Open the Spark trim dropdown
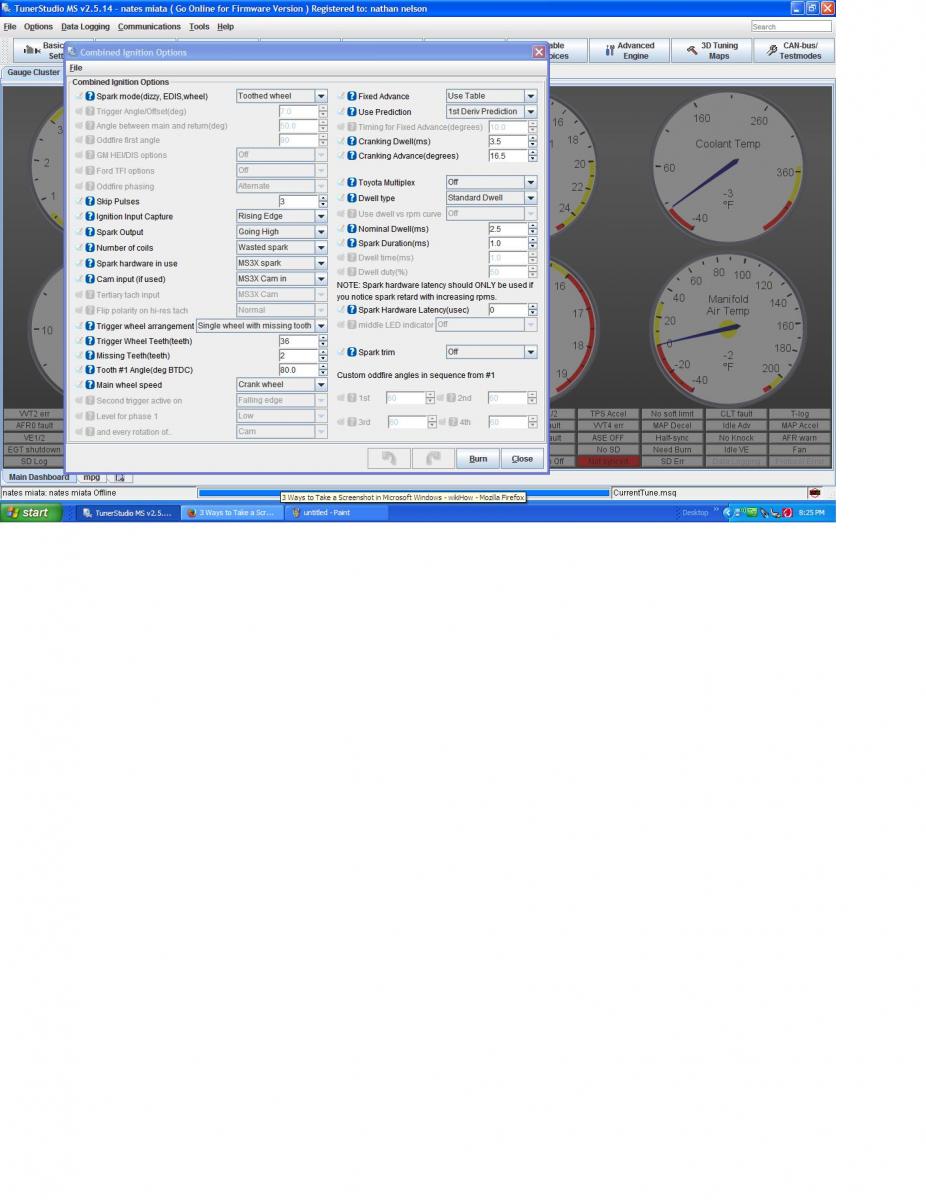The image size is (926, 1200). pos(491,352)
